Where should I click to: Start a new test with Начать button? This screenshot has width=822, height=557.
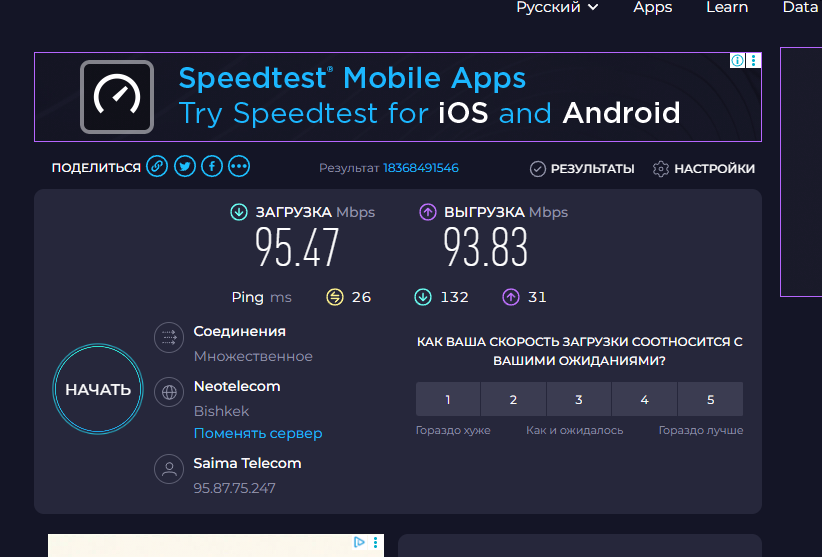coord(98,389)
